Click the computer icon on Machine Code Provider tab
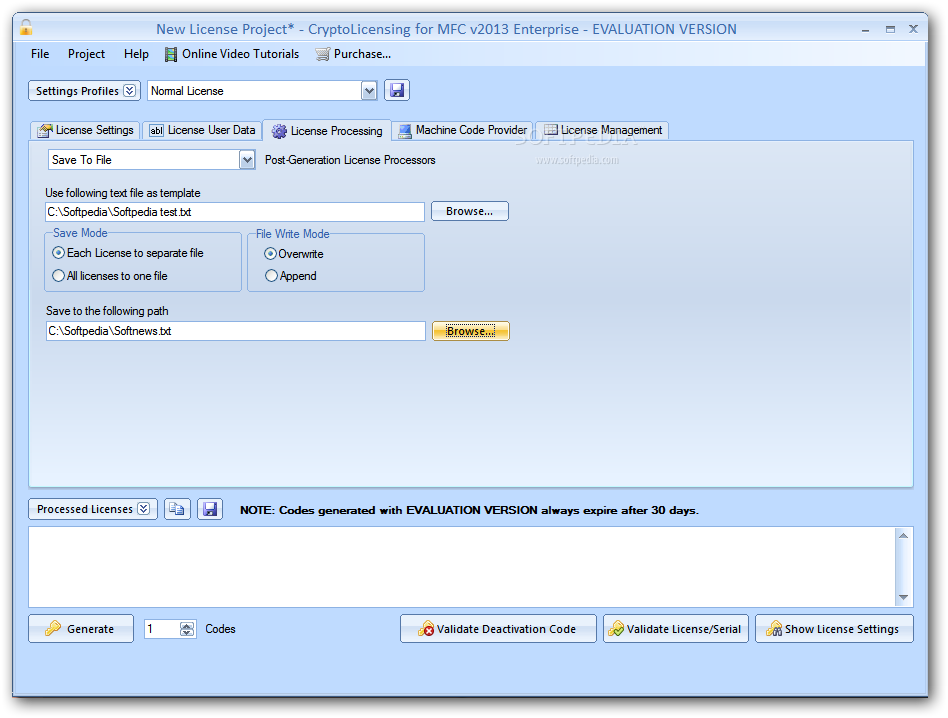Viewport: 948px width, 718px height. click(x=405, y=131)
